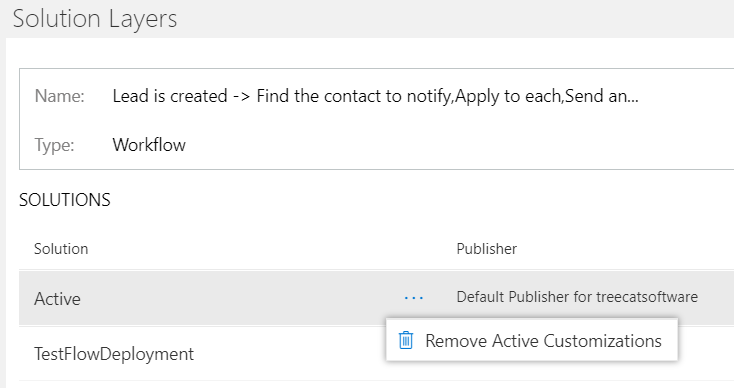
Task: Open the ellipsis menu on Active row
Action: pos(414,298)
